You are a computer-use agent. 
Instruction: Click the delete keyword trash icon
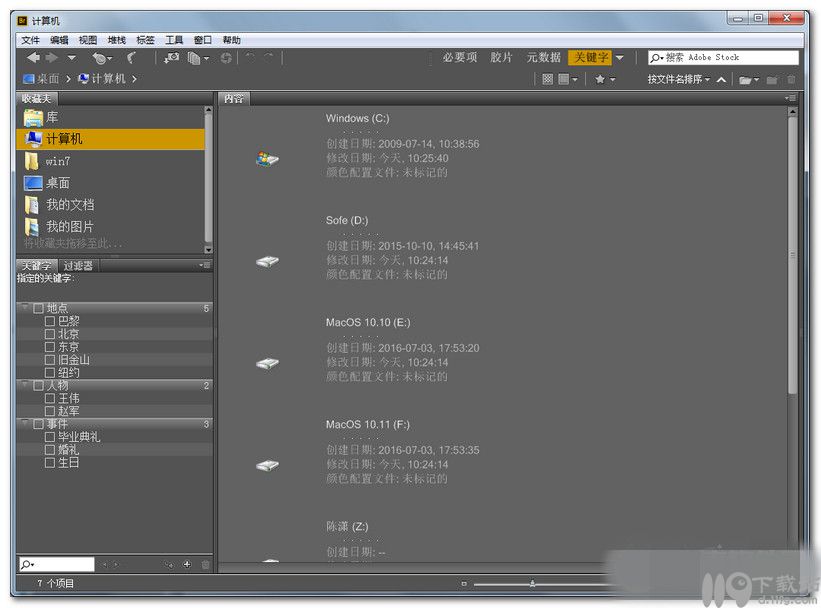205,565
